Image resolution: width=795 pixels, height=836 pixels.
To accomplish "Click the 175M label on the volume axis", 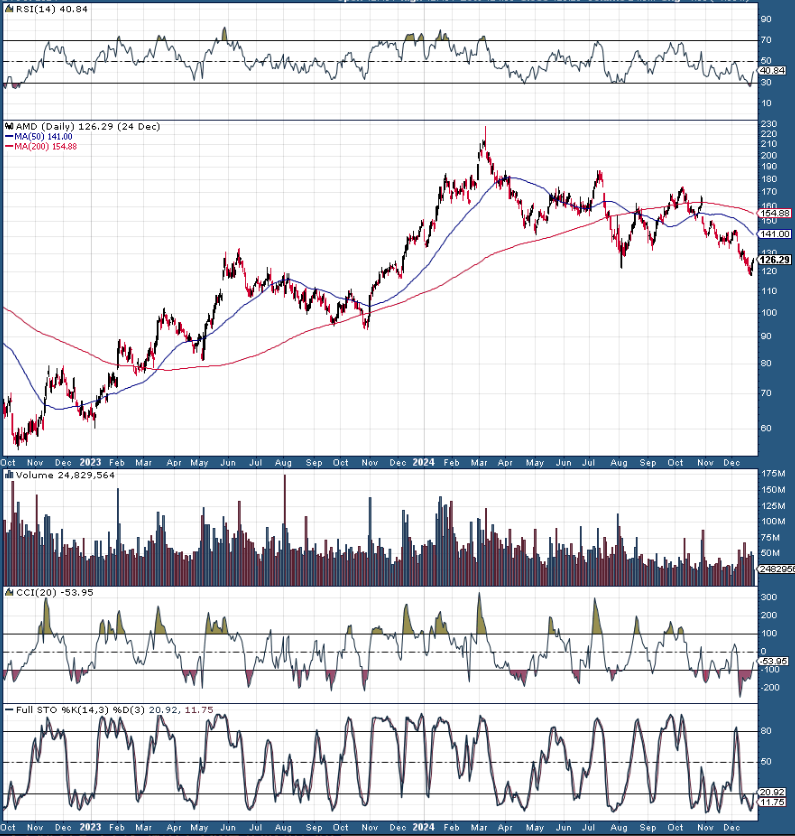I will click(772, 472).
